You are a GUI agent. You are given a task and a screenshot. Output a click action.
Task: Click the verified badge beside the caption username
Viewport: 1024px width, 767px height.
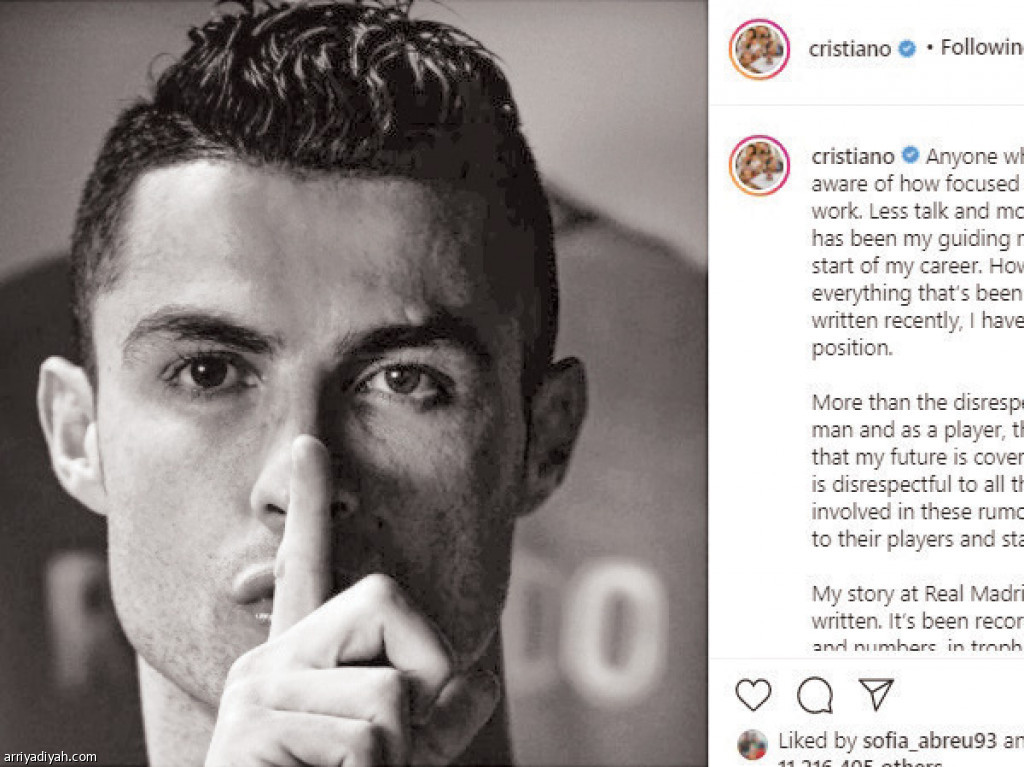910,155
